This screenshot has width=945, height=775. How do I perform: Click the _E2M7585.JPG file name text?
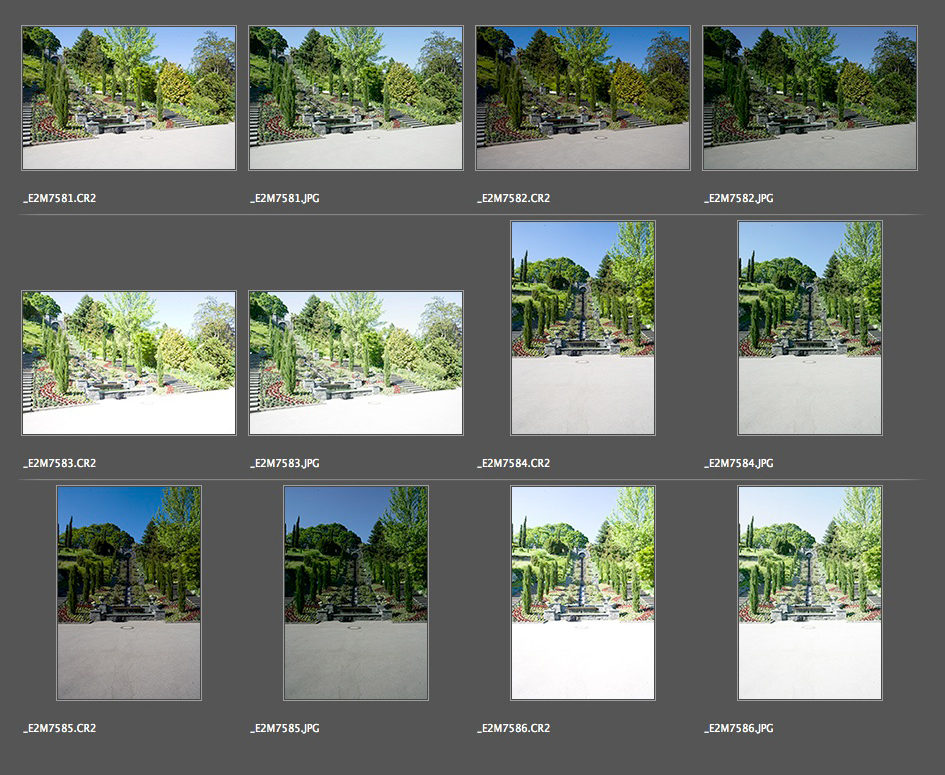coord(286,728)
